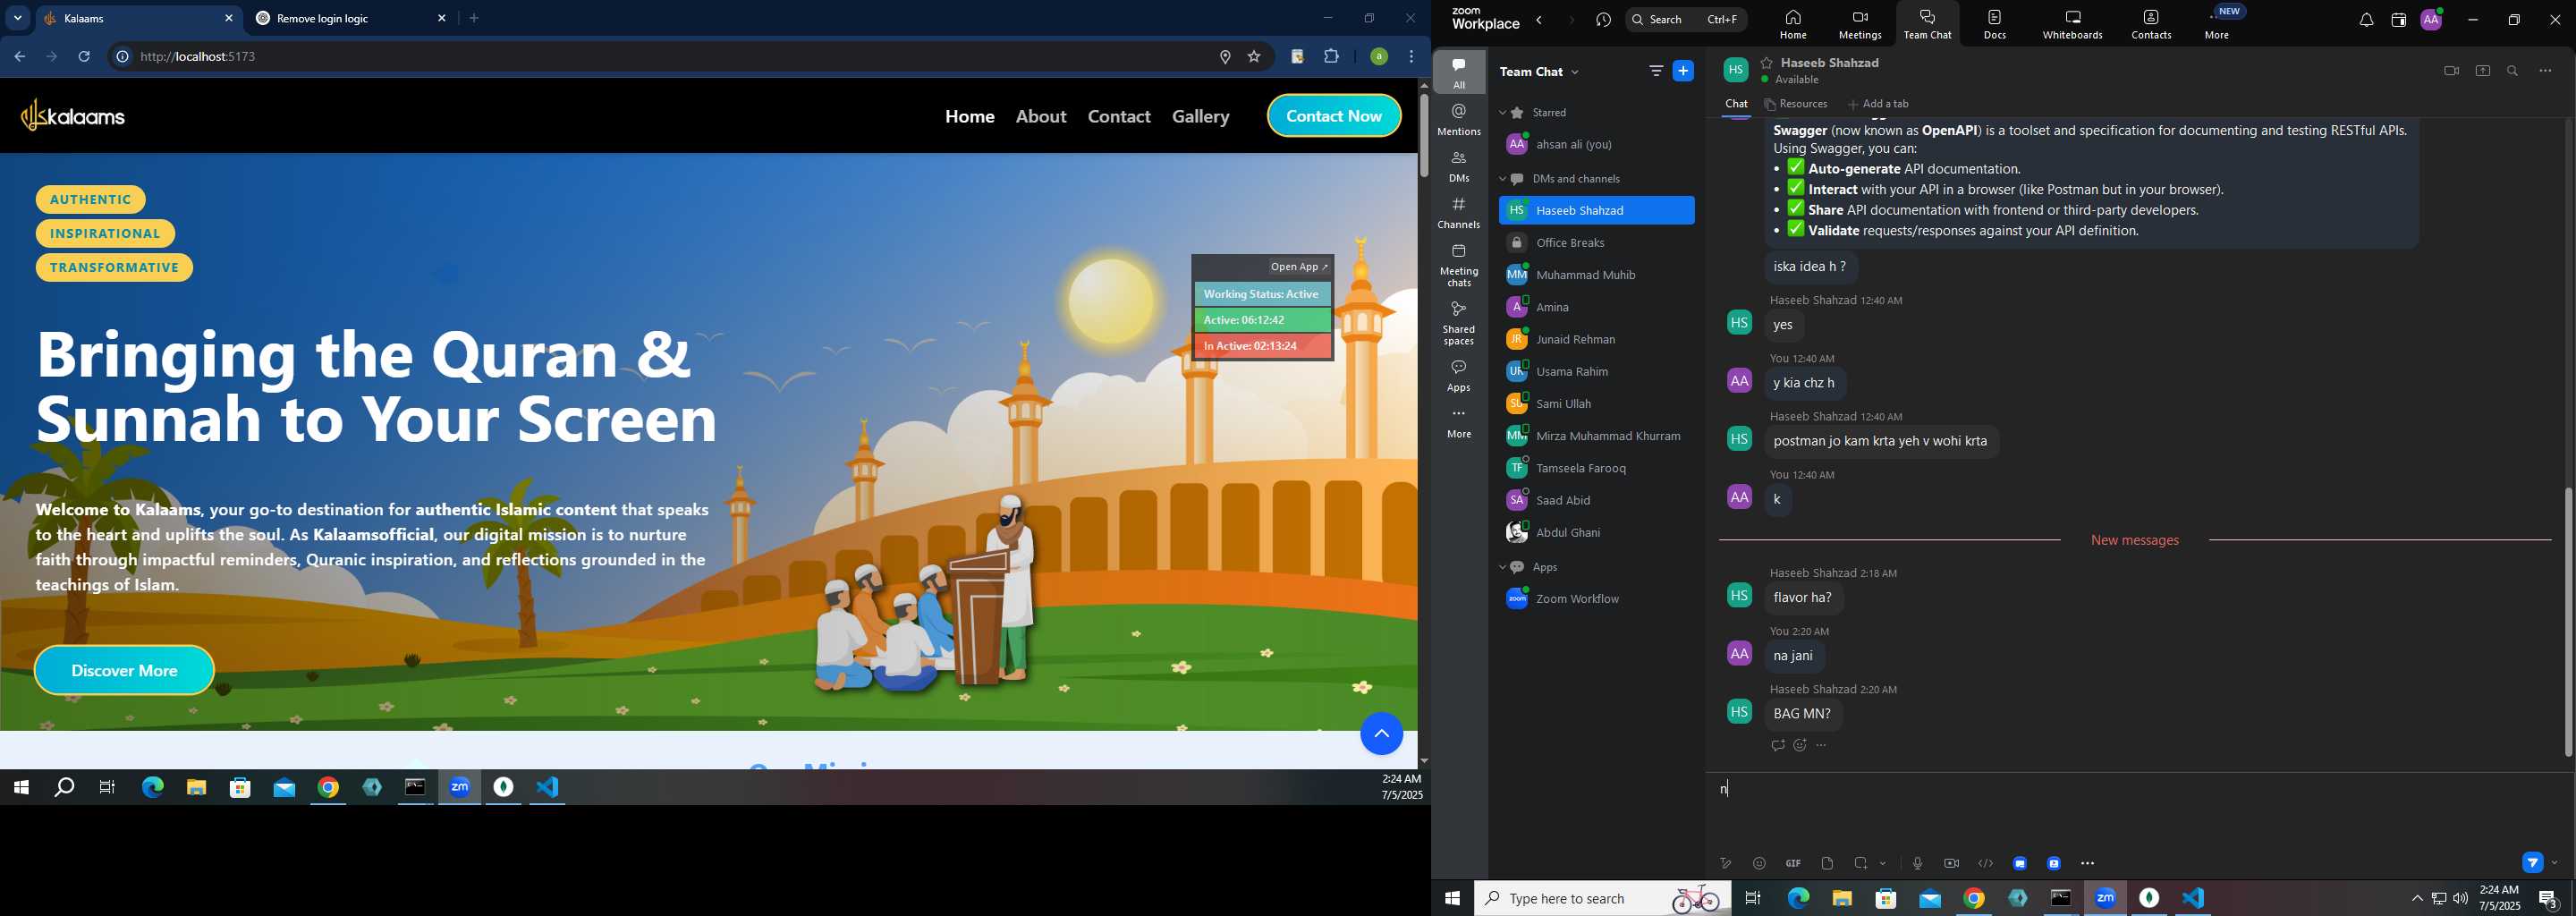Bookmark this page with Chrome's star
Screen dimensions: 2576x916
point(1254,57)
